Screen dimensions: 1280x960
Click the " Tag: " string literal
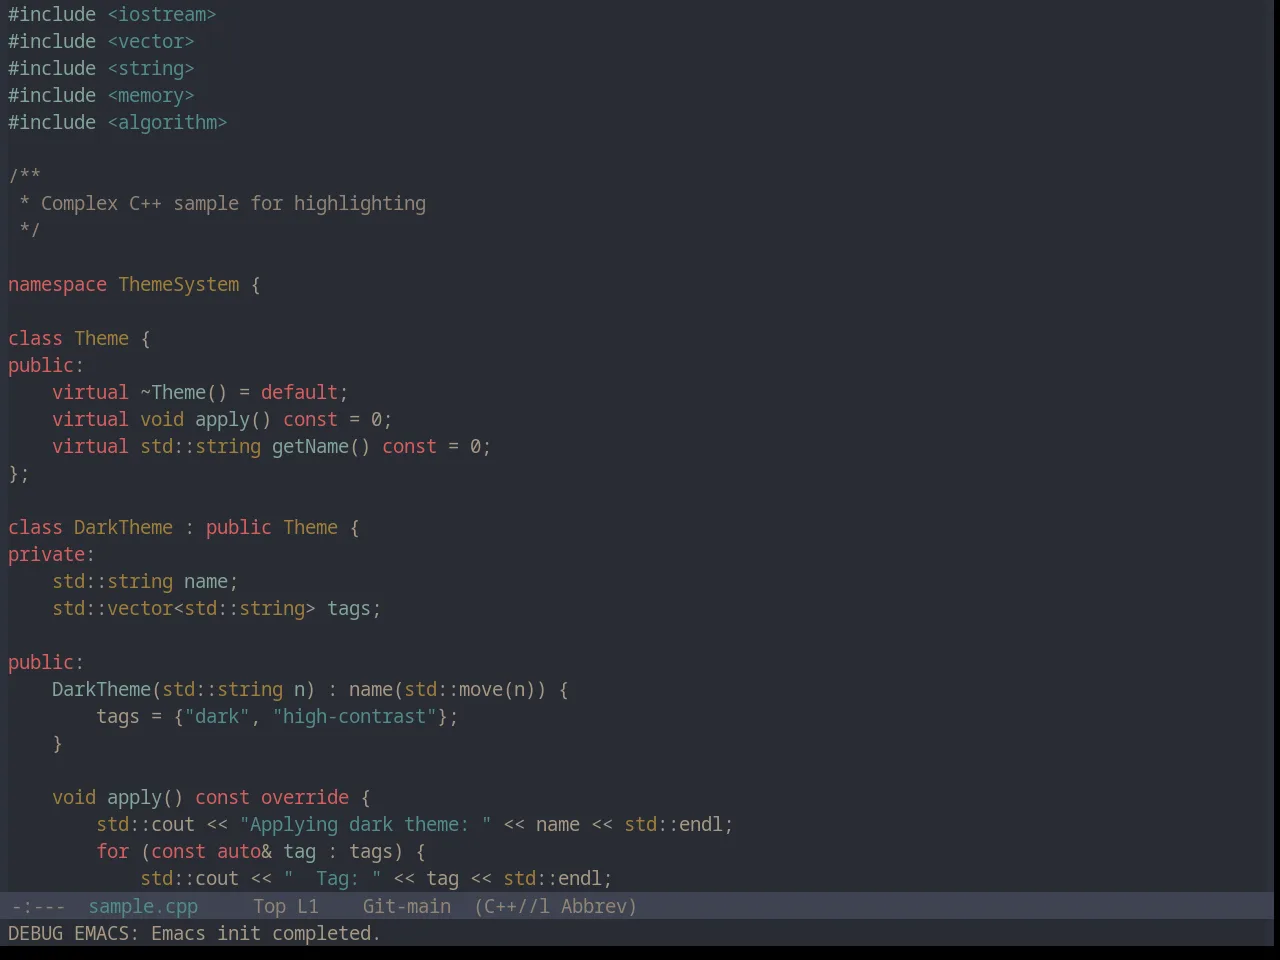[332, 878]
